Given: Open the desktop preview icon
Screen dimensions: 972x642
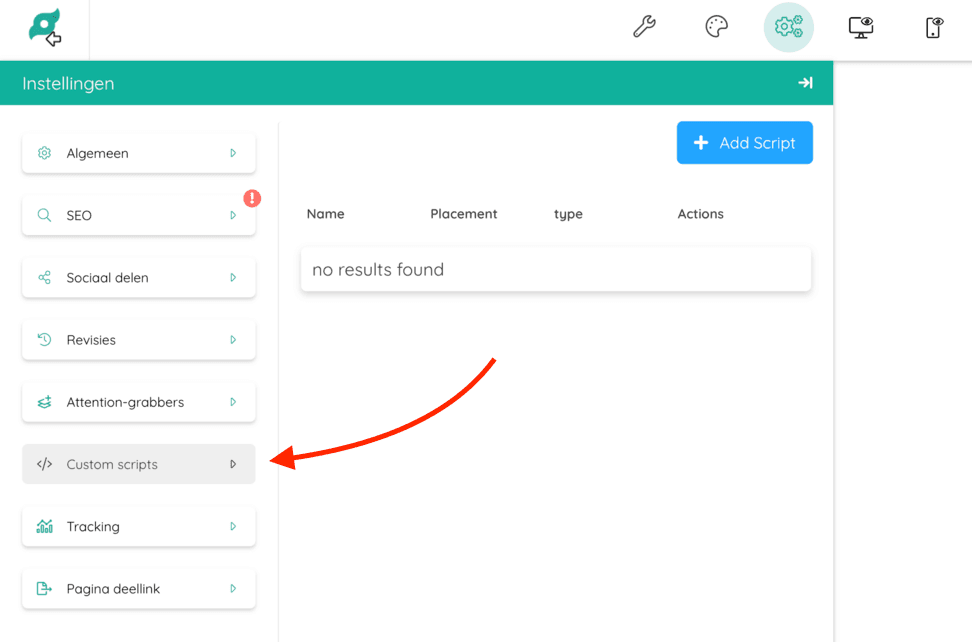Looking at the screenshot, I should click(861, 27).
